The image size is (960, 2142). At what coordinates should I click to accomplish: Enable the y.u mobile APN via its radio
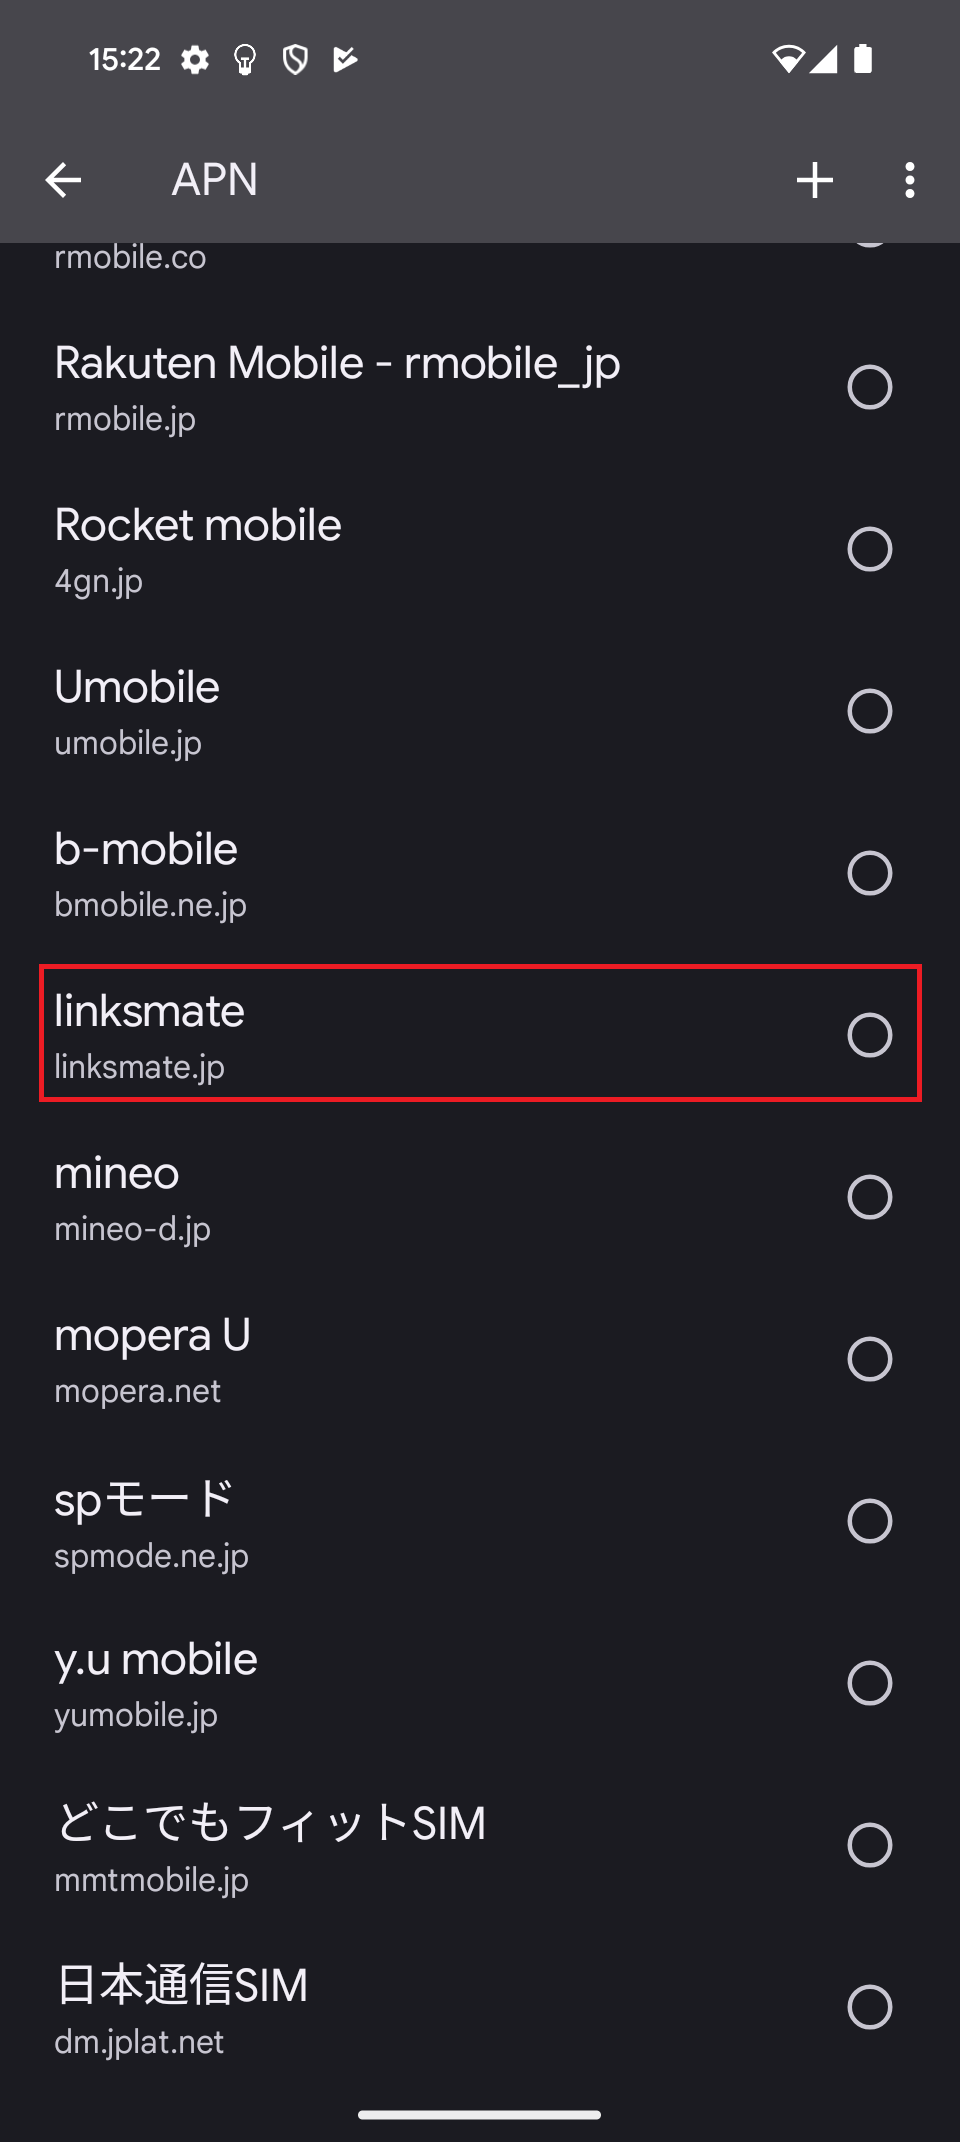(869, 1683)
